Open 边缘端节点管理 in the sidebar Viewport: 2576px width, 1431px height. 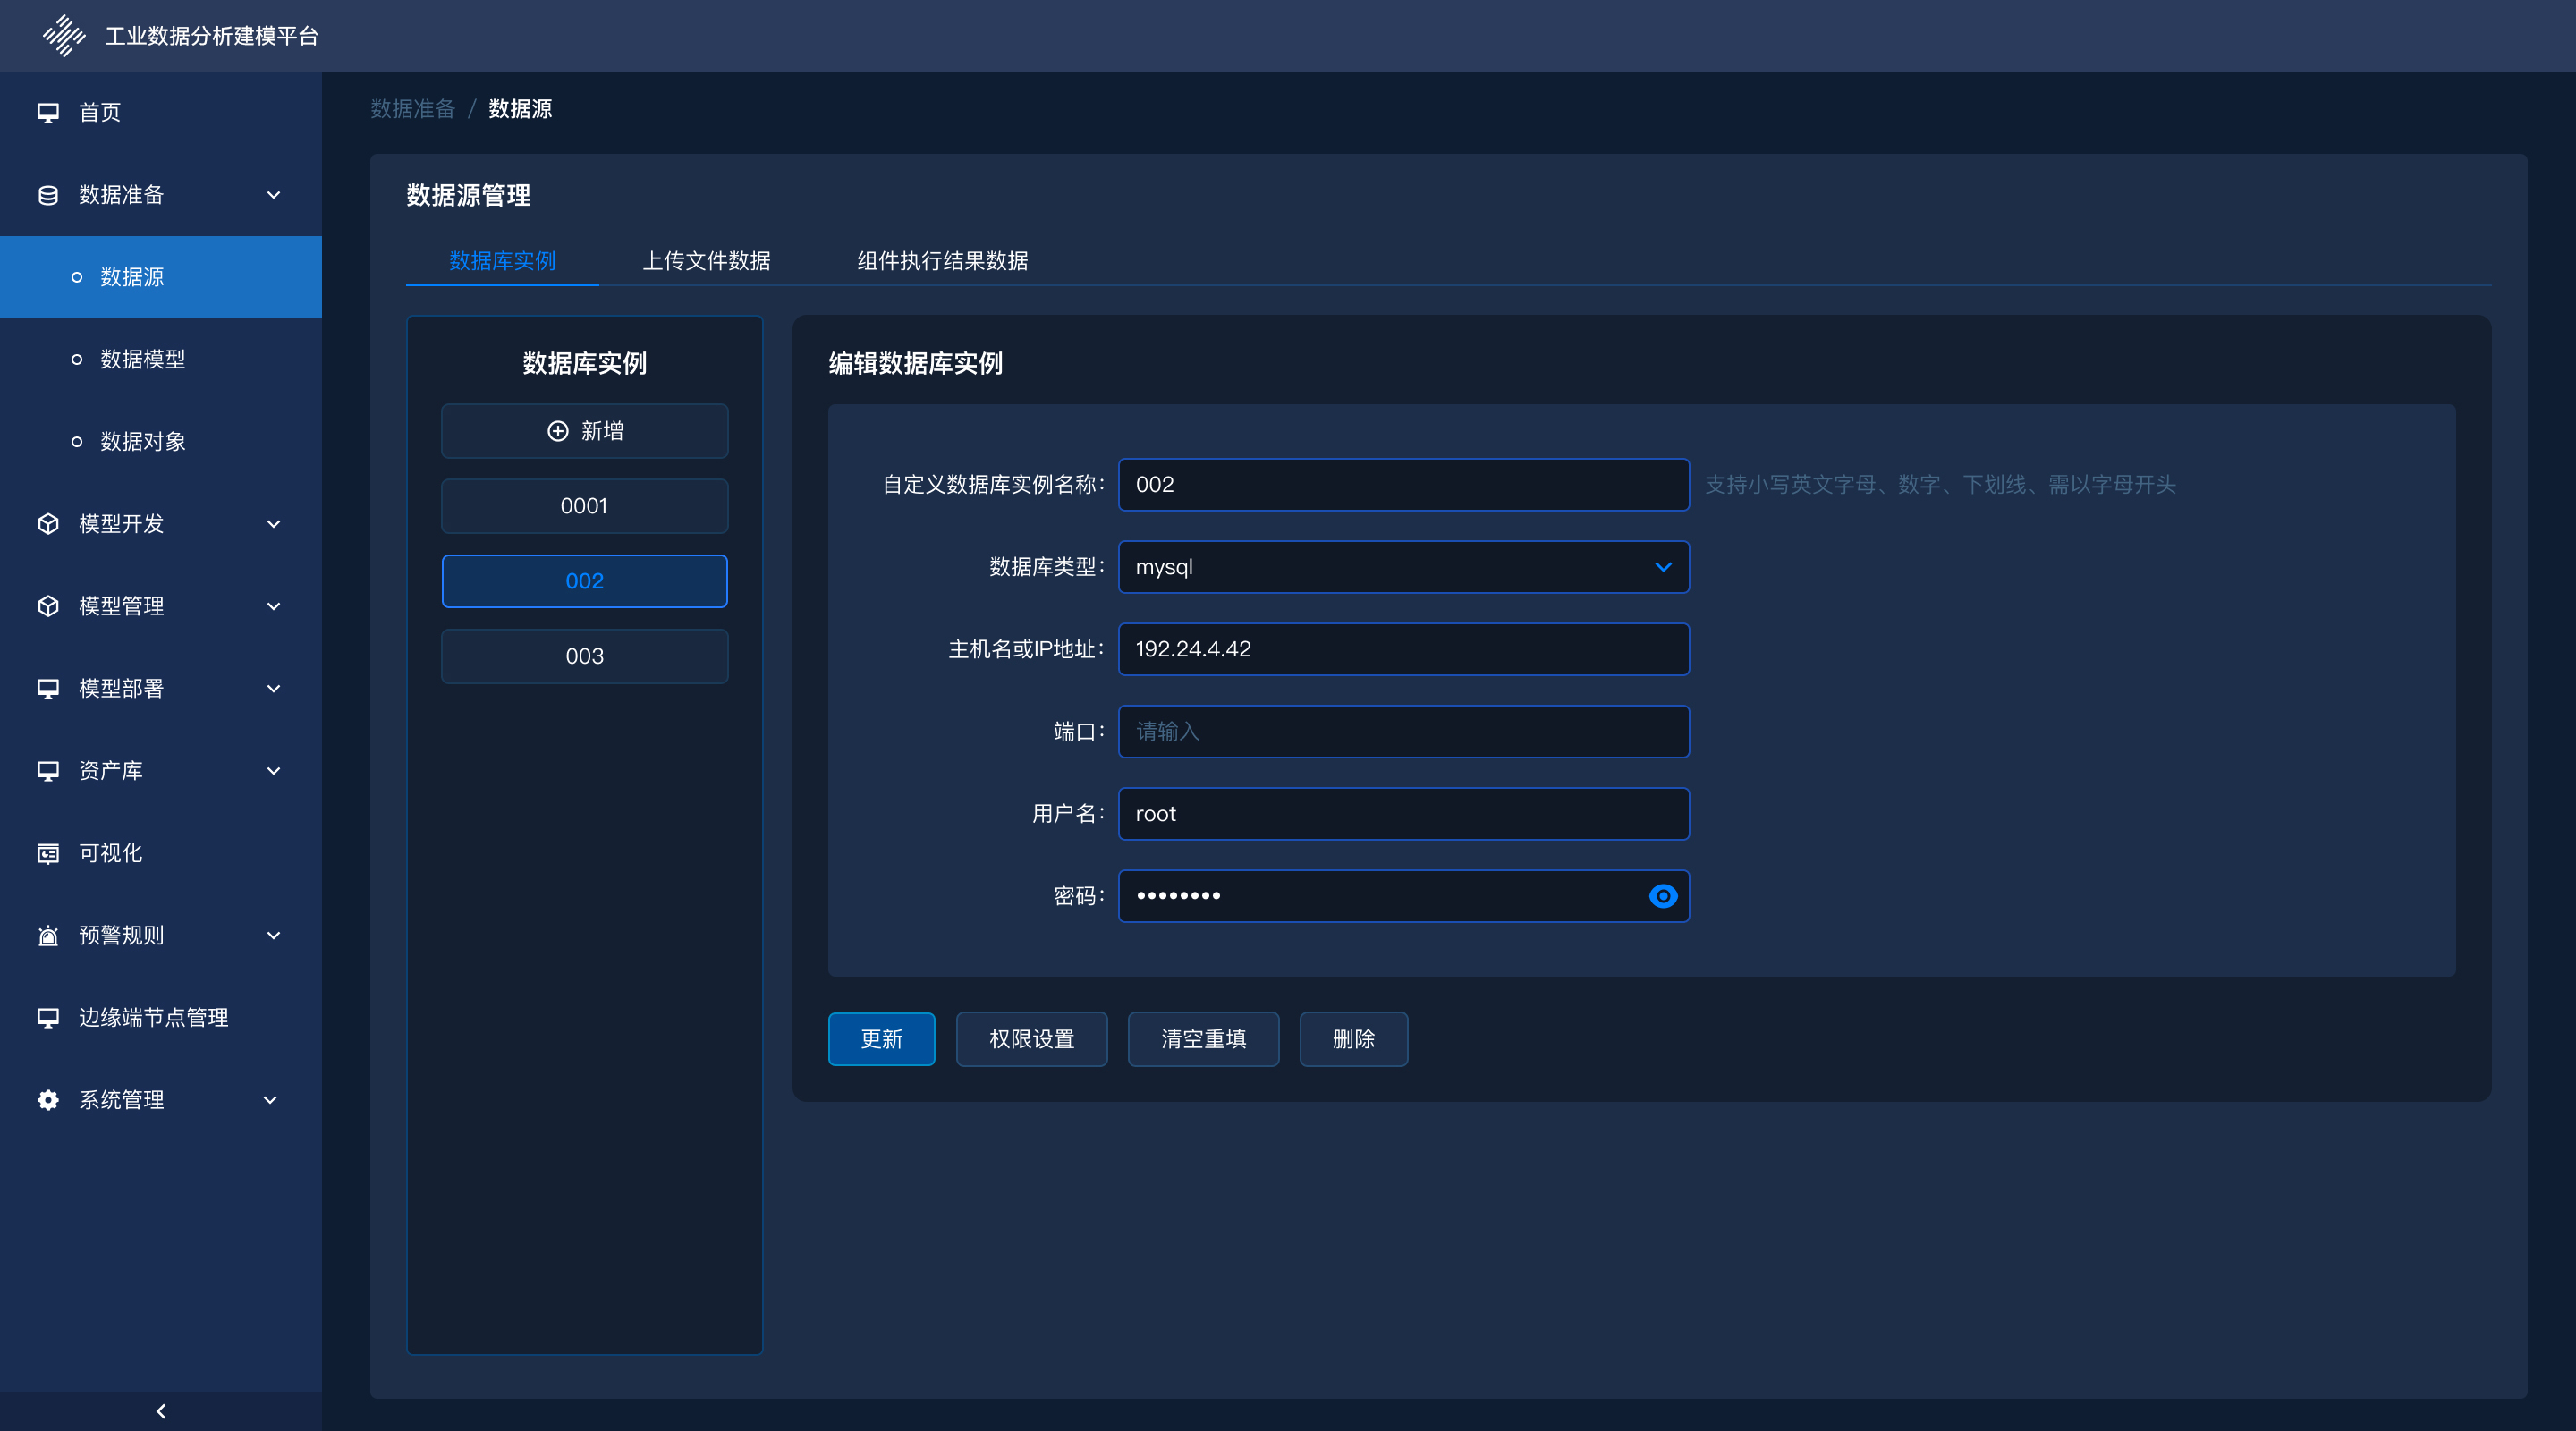[x=161, y=1017]
